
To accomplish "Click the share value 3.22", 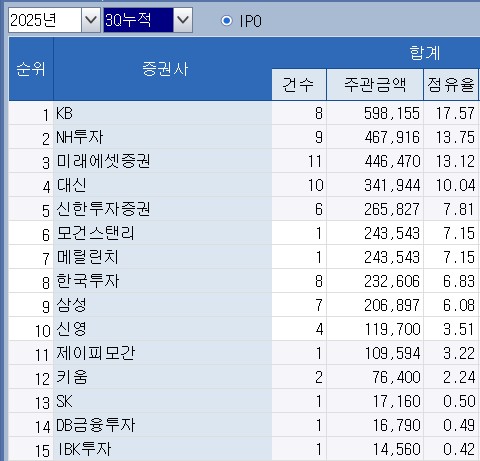I will pos(459,353).
